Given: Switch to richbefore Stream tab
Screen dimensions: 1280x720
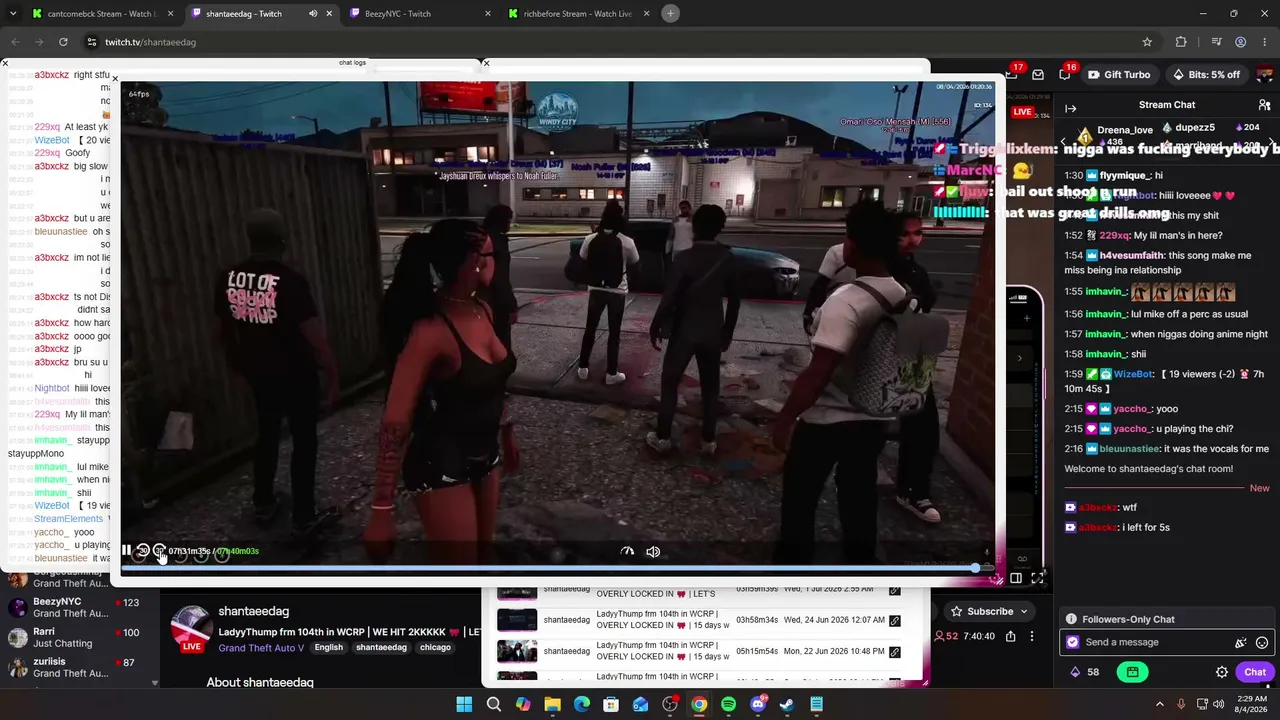Looking at the screenshot, I should (x=579, y=14).
